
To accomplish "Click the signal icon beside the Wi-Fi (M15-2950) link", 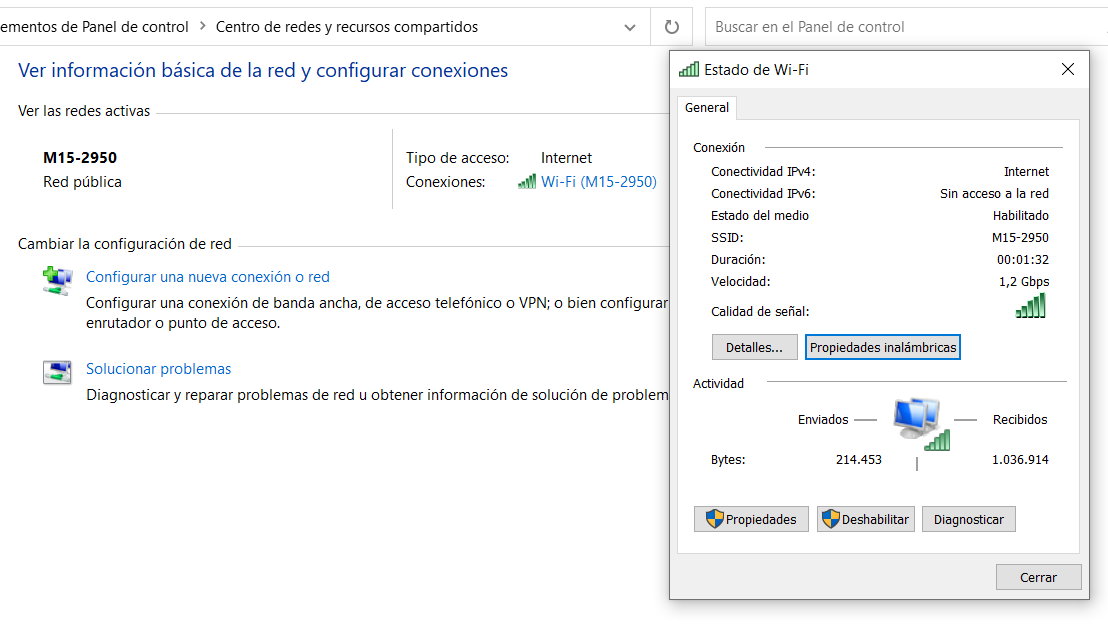I will (x=527, y=182).
